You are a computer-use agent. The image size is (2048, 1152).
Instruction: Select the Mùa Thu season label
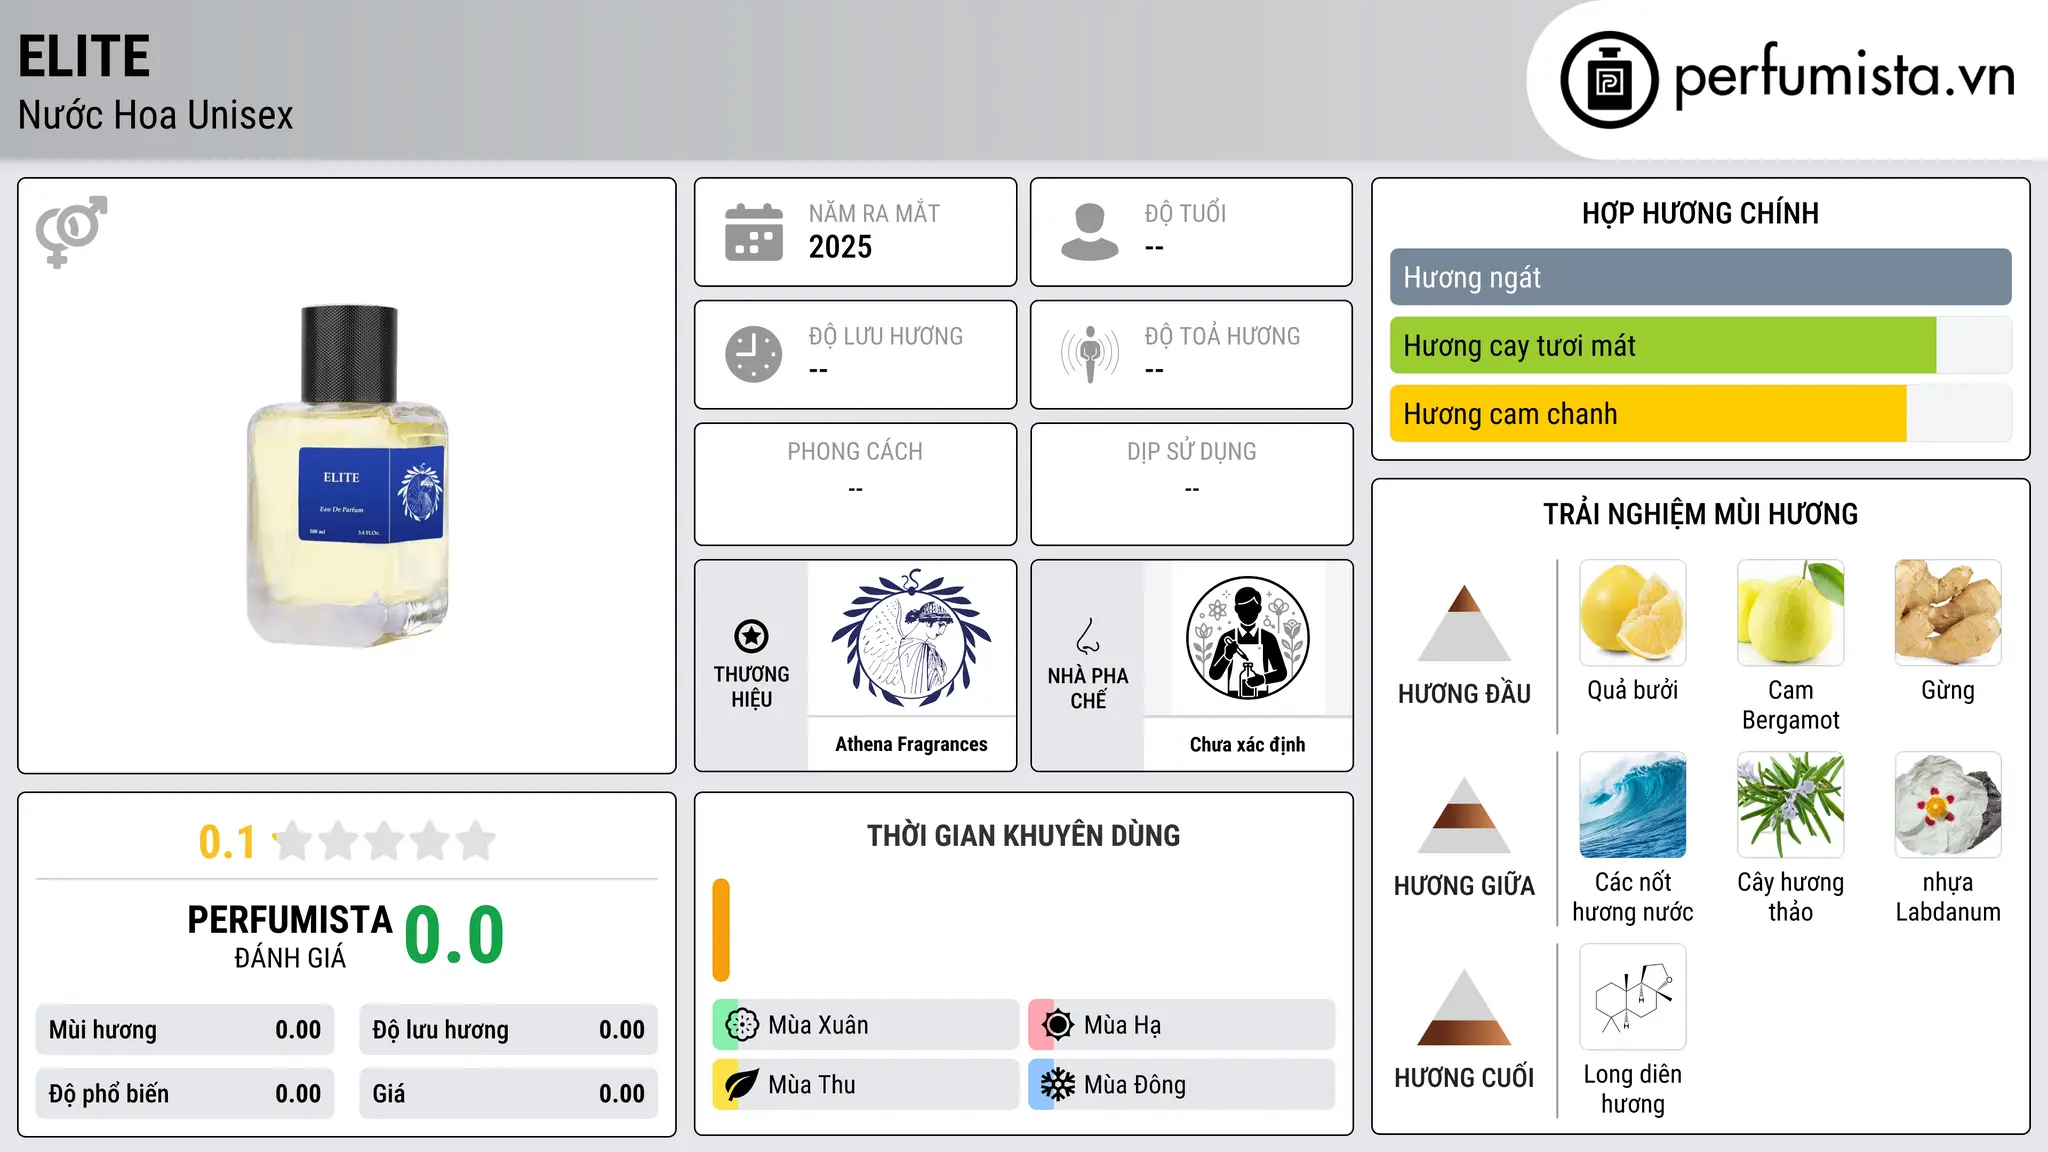pos(812,1085)
